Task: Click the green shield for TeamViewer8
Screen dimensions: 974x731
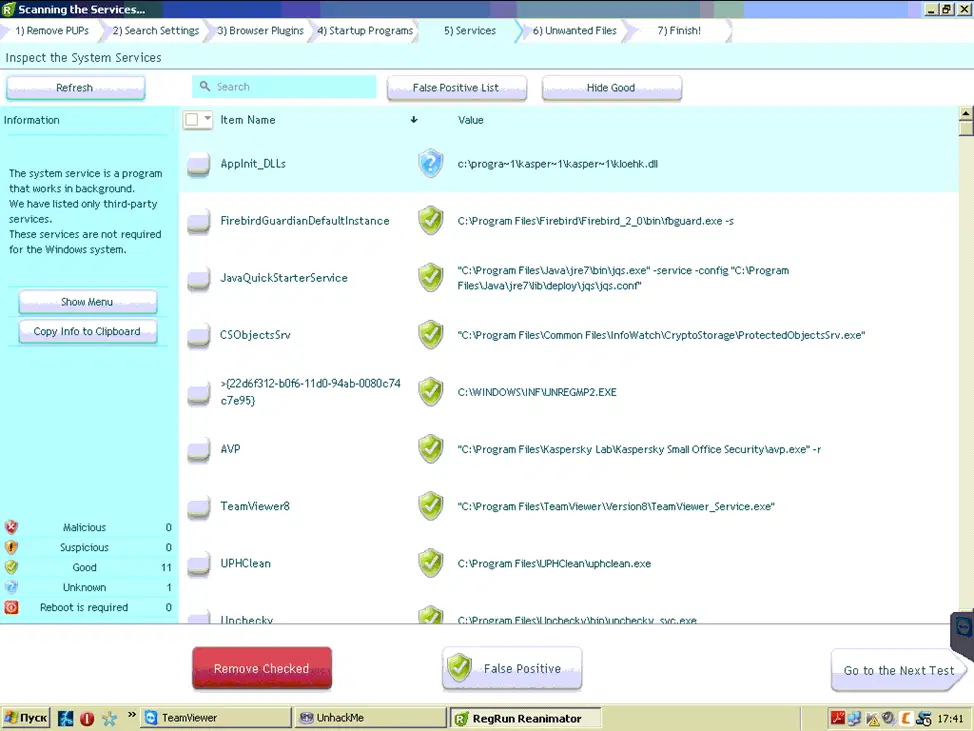Action: coord(430,506)
